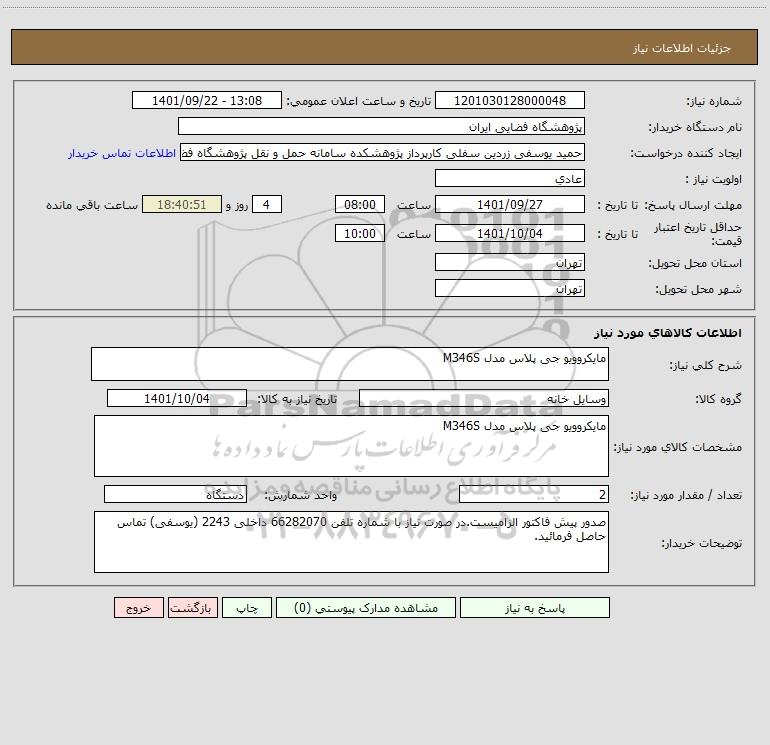Viewport: 770px width, 745px height.
Task: Click label استان محل تحویل
Action: [695, 264]
